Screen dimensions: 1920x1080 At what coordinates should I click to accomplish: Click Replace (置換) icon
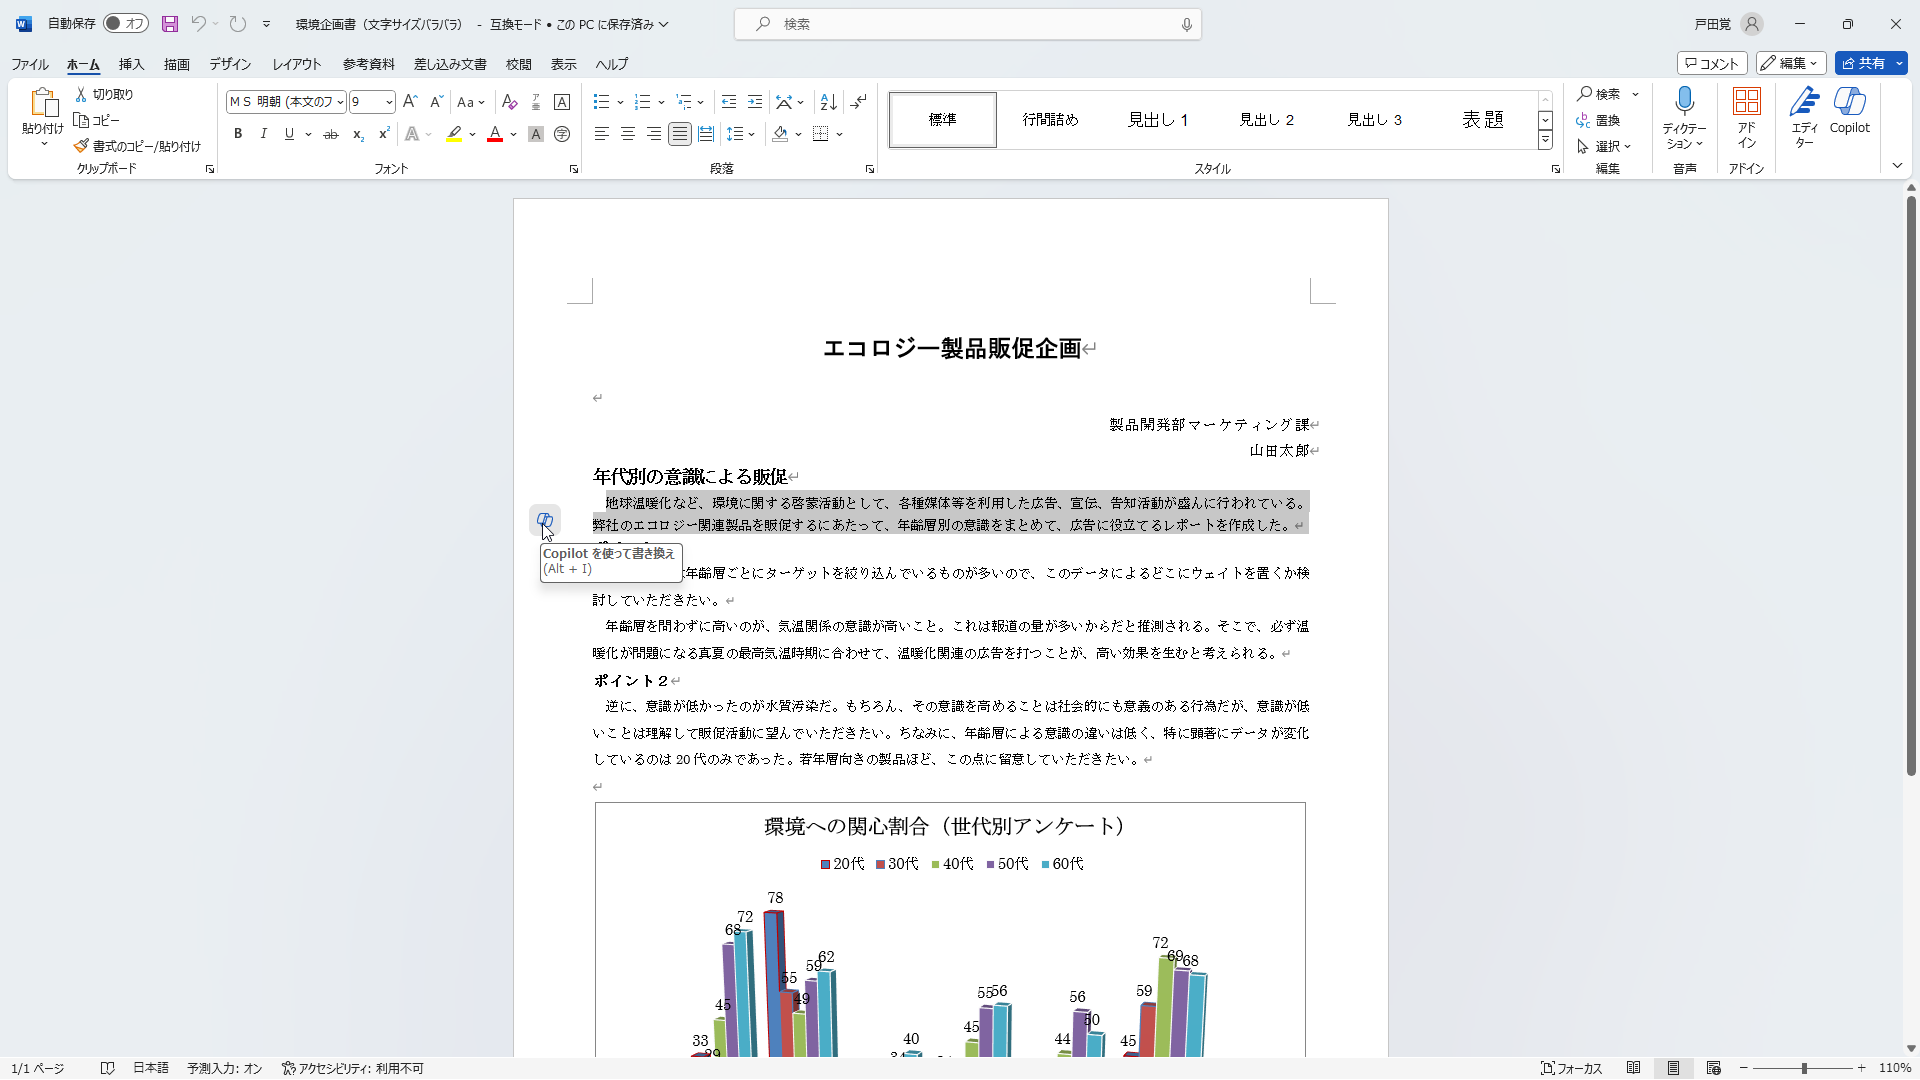(x=1583, y=120)
